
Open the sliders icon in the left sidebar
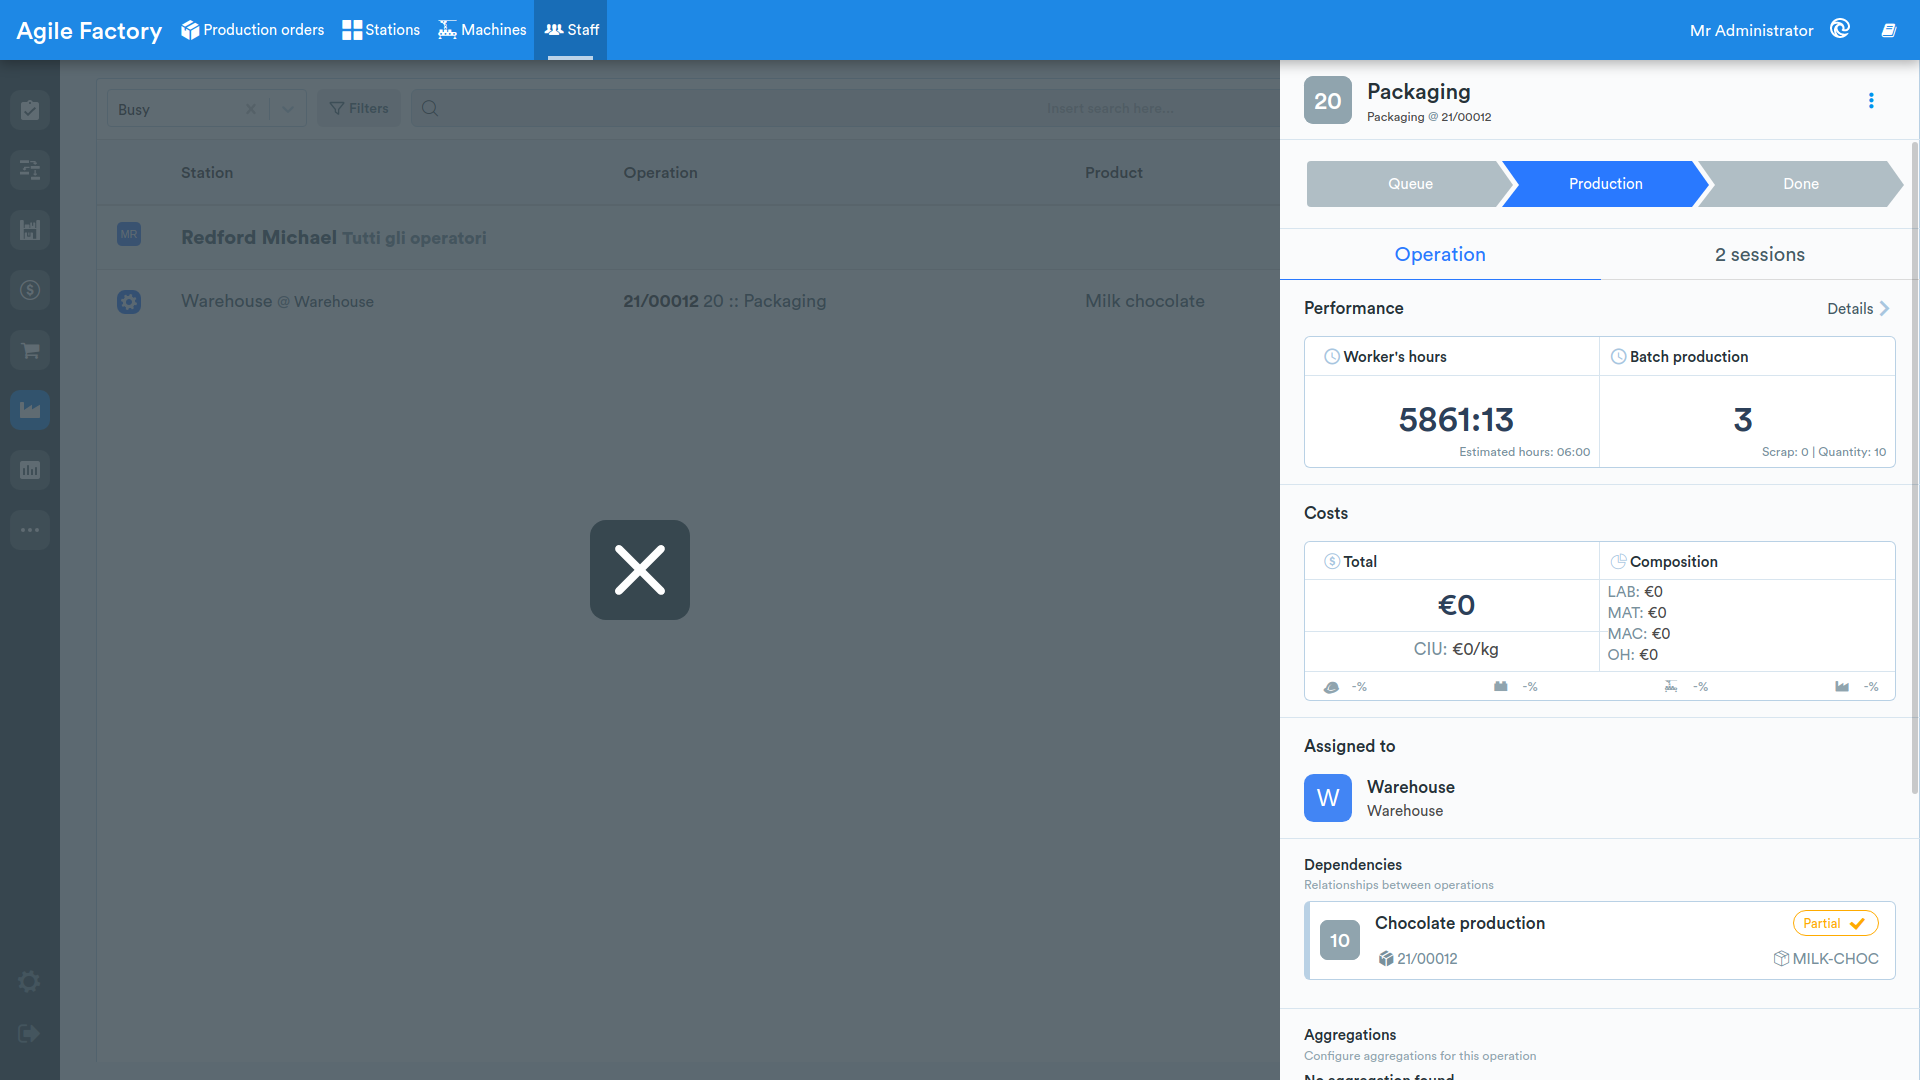[30, 170]
